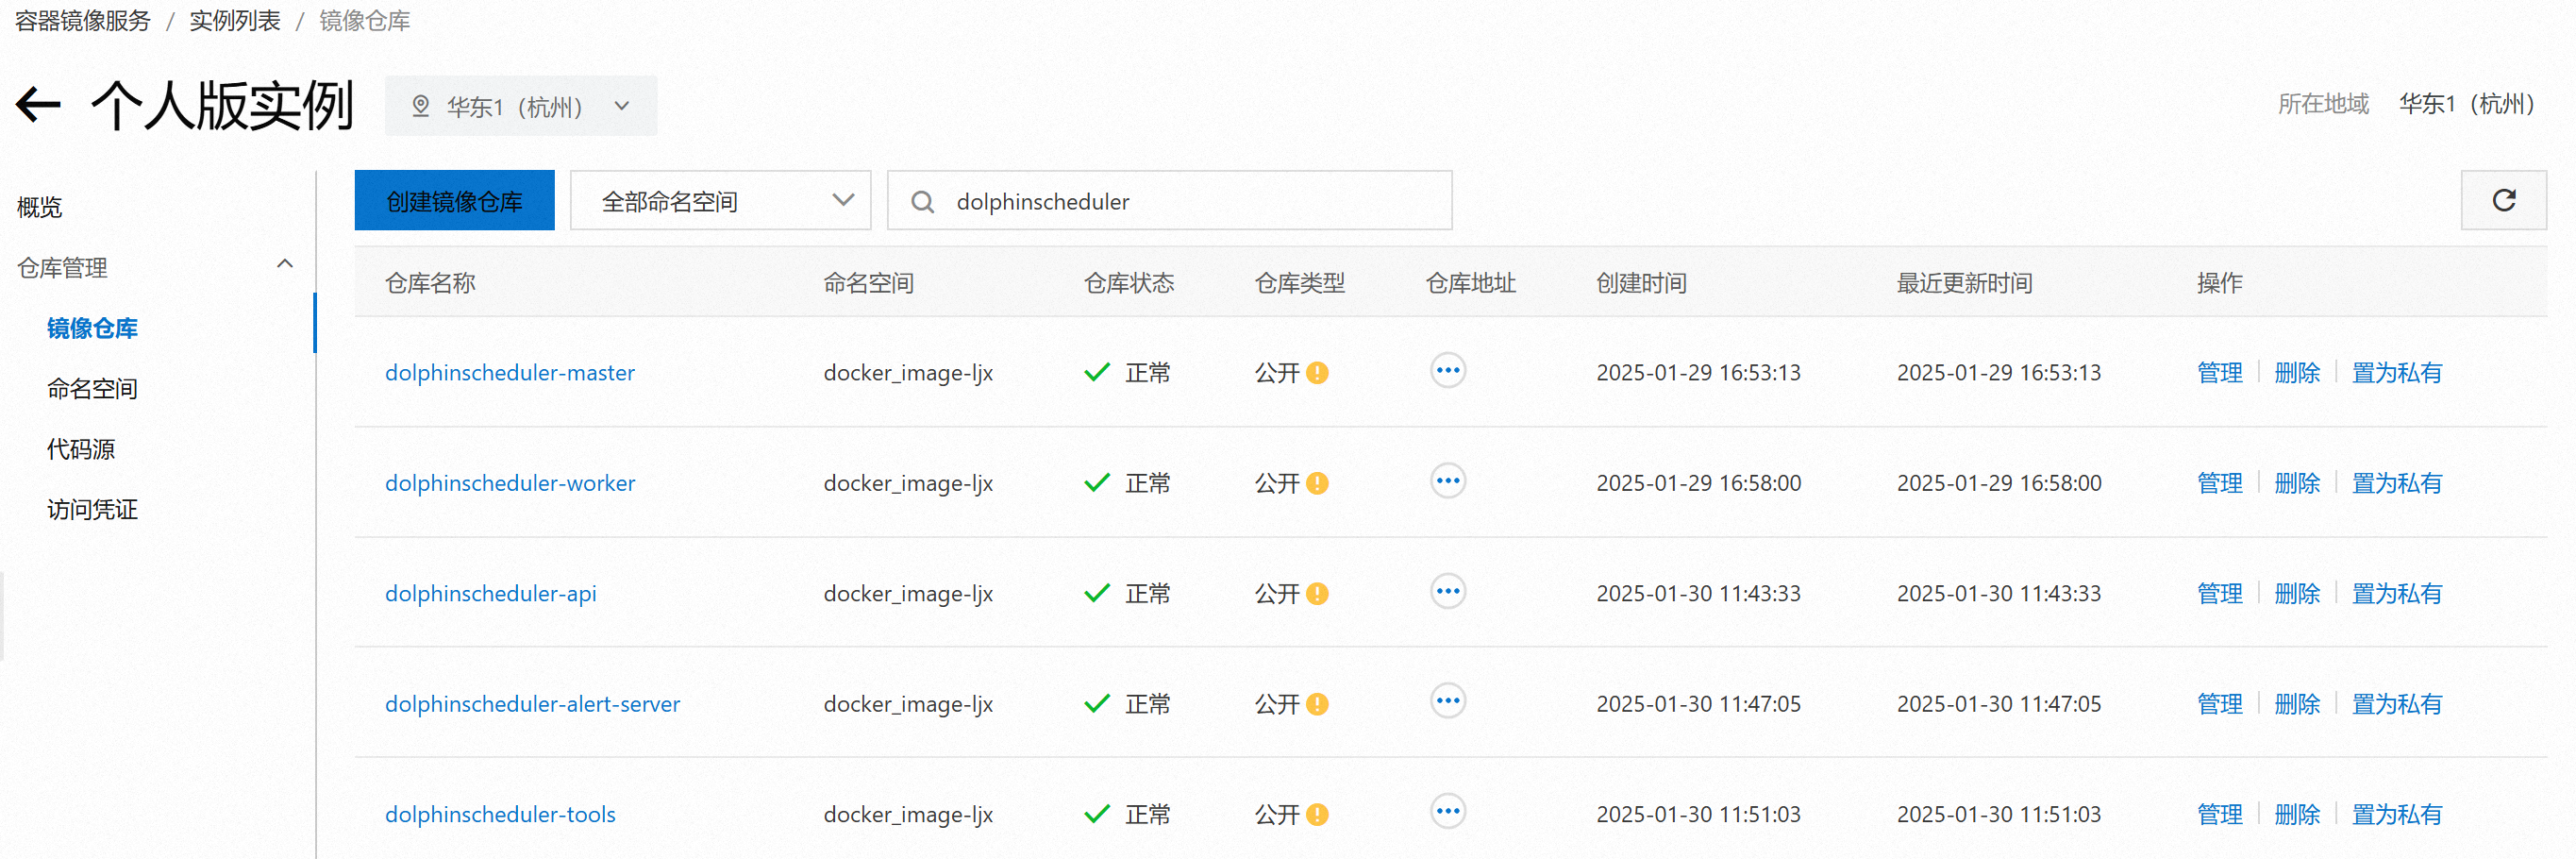2576x859 pixels.
Task: Click 删除 for dolphinscheduler-worker
Action: (x=2297, y=483)
